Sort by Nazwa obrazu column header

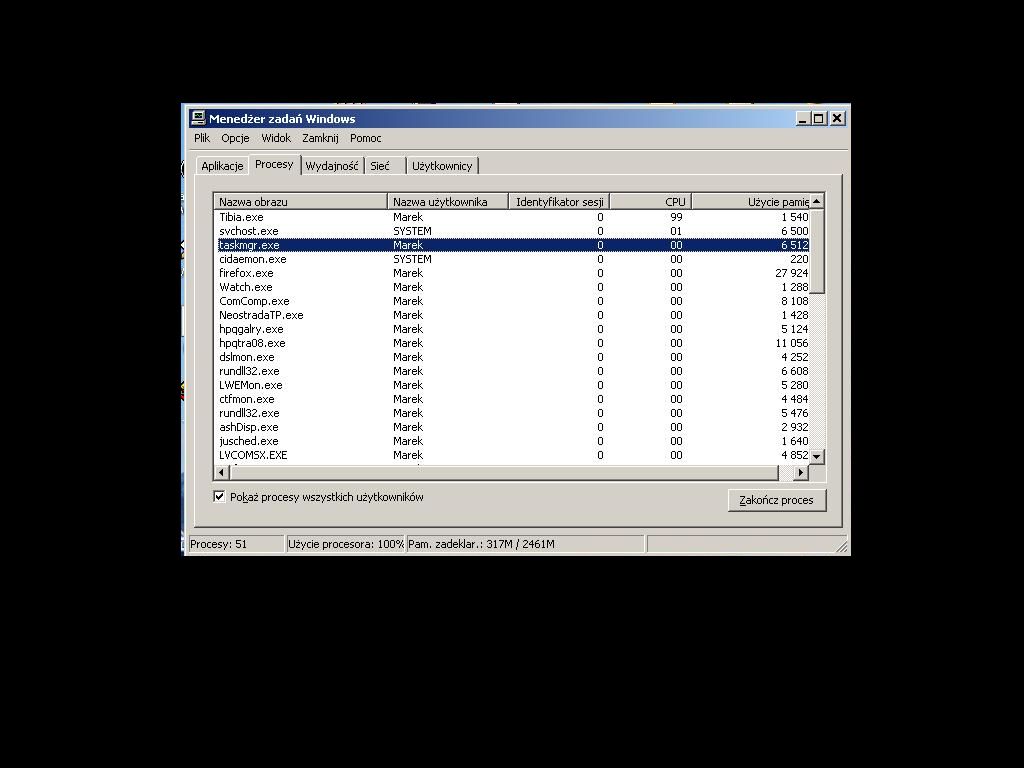(x=300, y=202)
